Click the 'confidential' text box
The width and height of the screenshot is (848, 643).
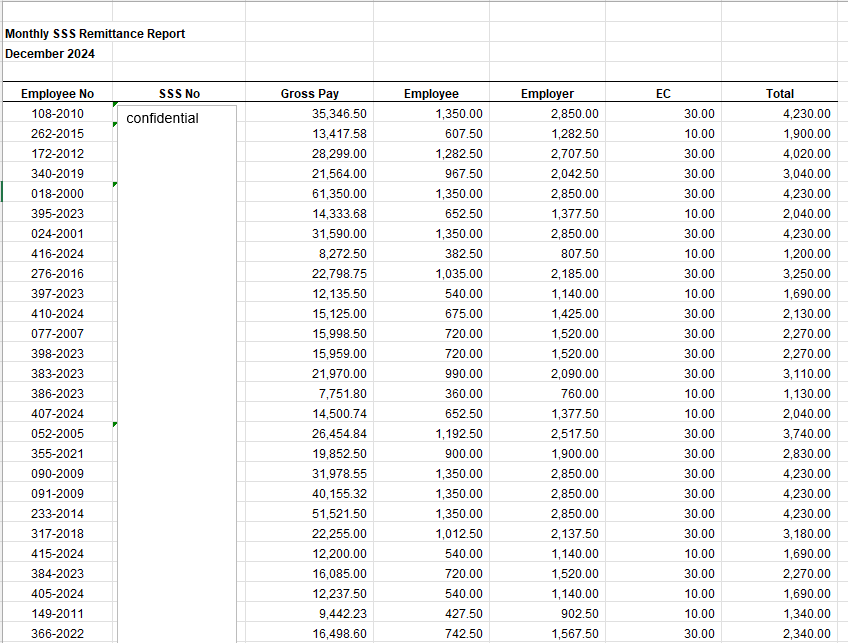coord(177,374)
